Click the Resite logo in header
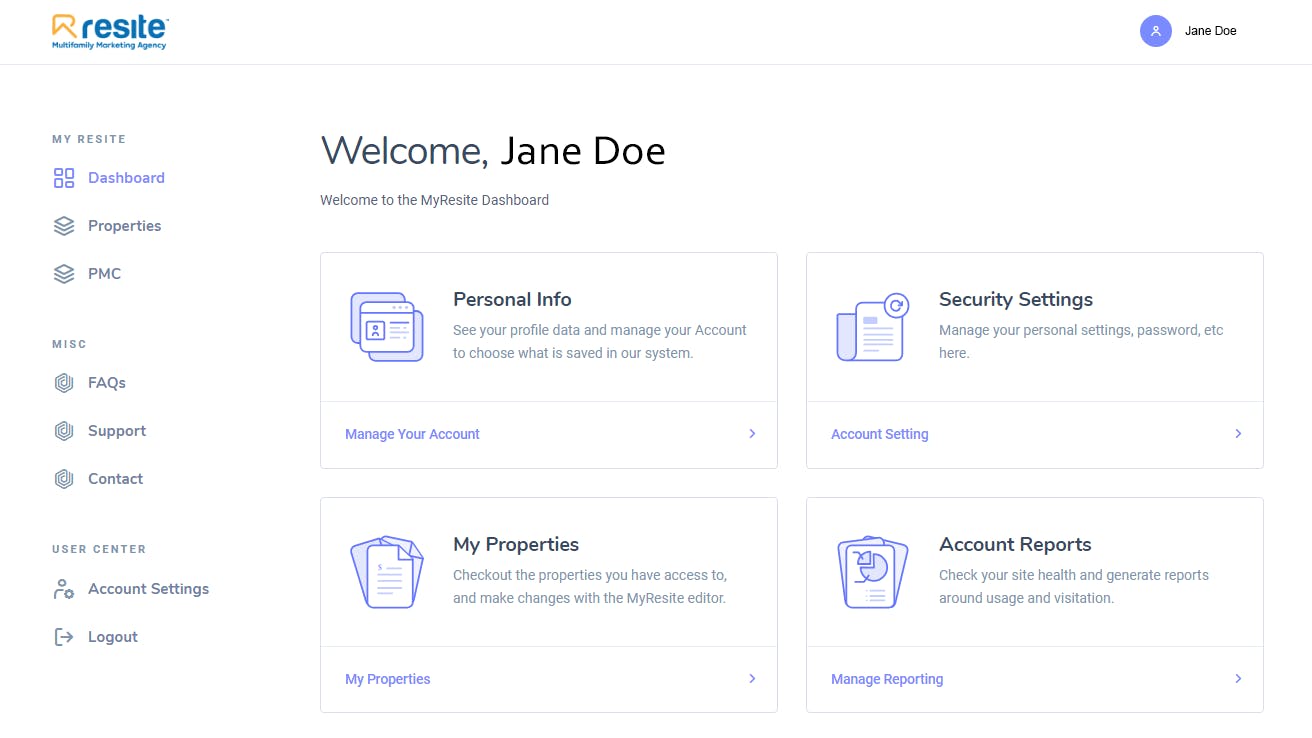Viewport: 1312px width, 738px height. 110,32
